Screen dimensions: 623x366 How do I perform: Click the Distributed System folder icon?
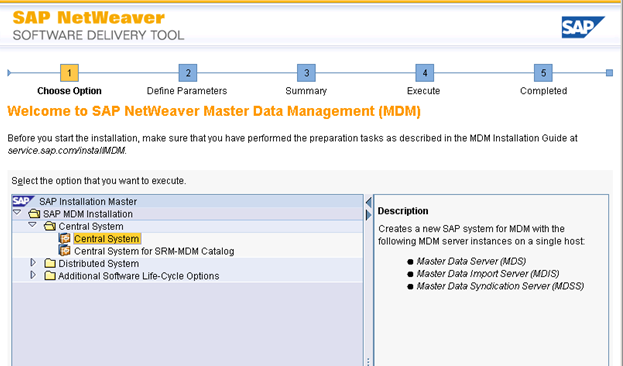[50, 263]
